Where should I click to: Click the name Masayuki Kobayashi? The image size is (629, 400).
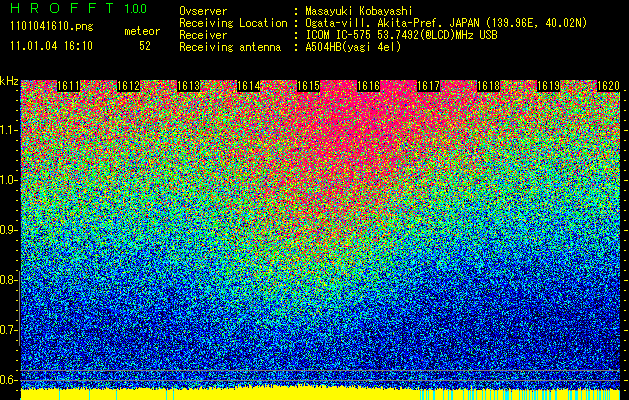click(x=359, y=11)
